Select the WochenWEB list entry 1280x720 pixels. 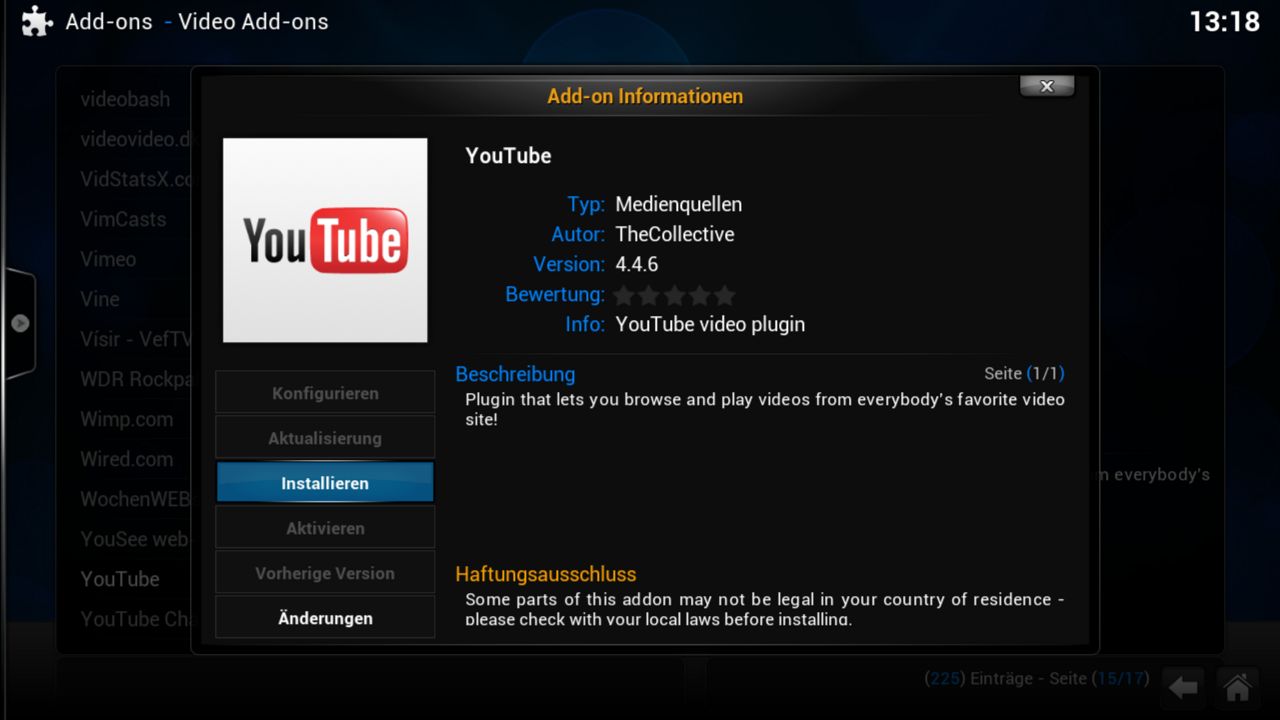(136, 499)
